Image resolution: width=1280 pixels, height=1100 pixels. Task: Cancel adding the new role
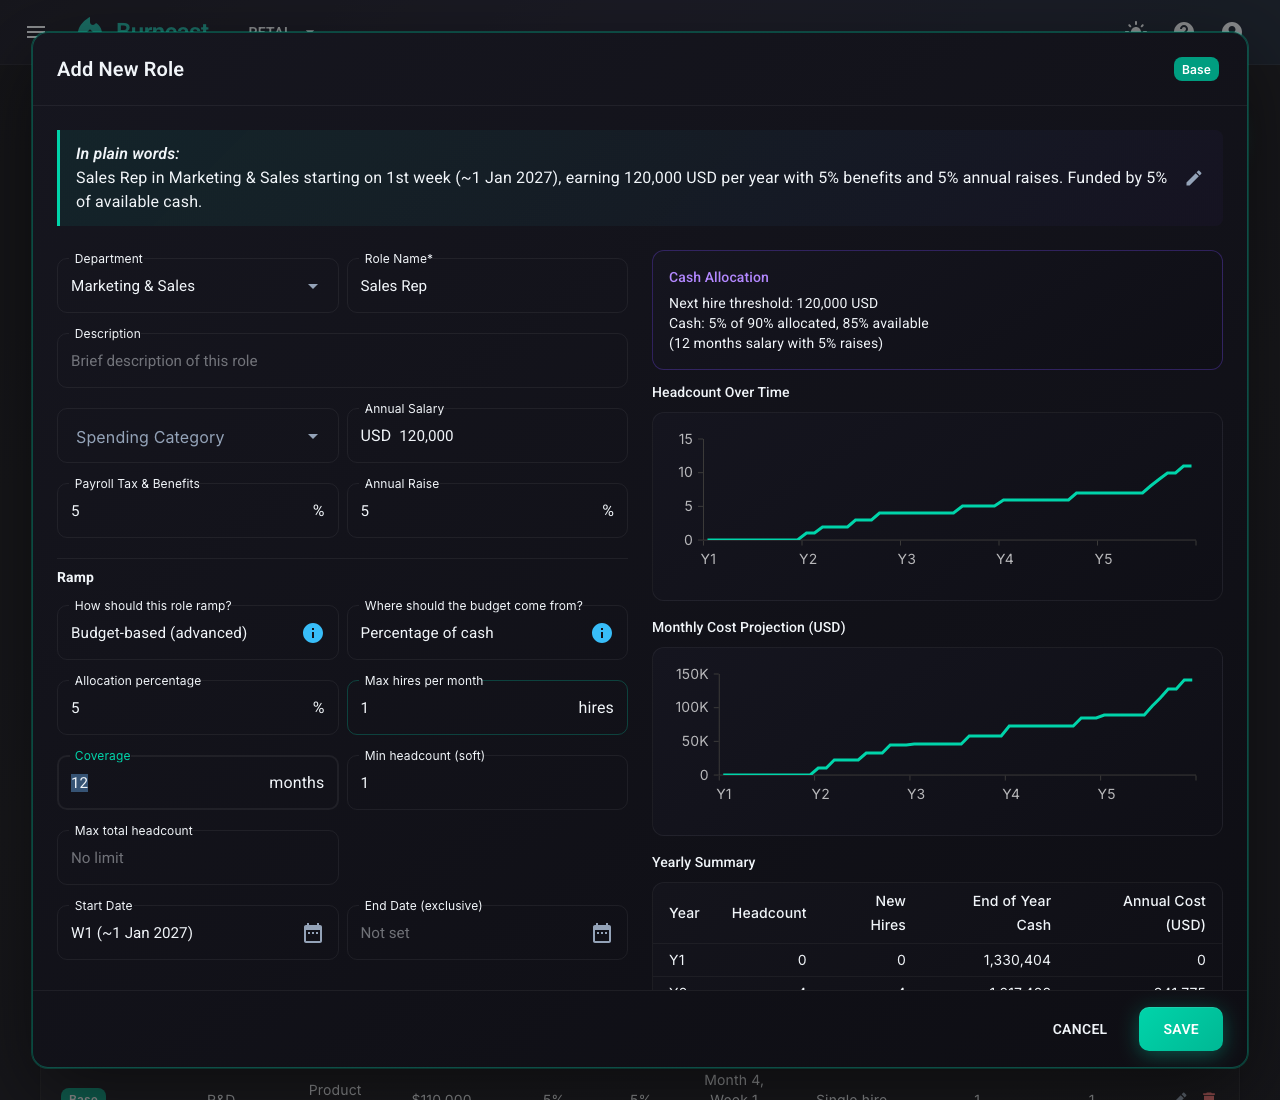[x=1080, y=1029]
